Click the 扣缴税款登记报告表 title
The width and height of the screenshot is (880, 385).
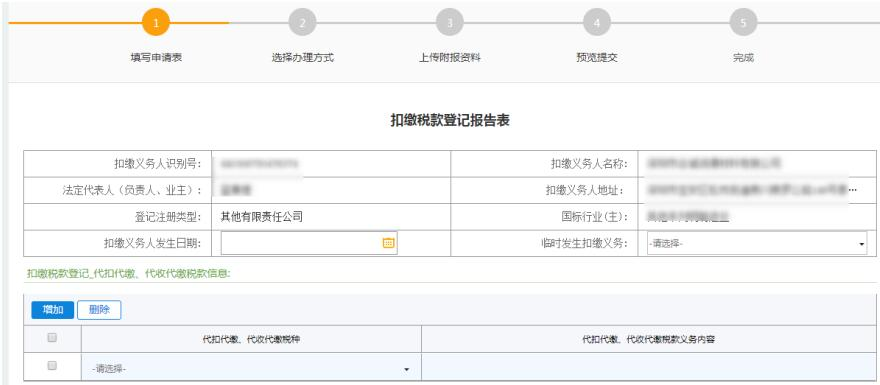click(x=450, y=120)
